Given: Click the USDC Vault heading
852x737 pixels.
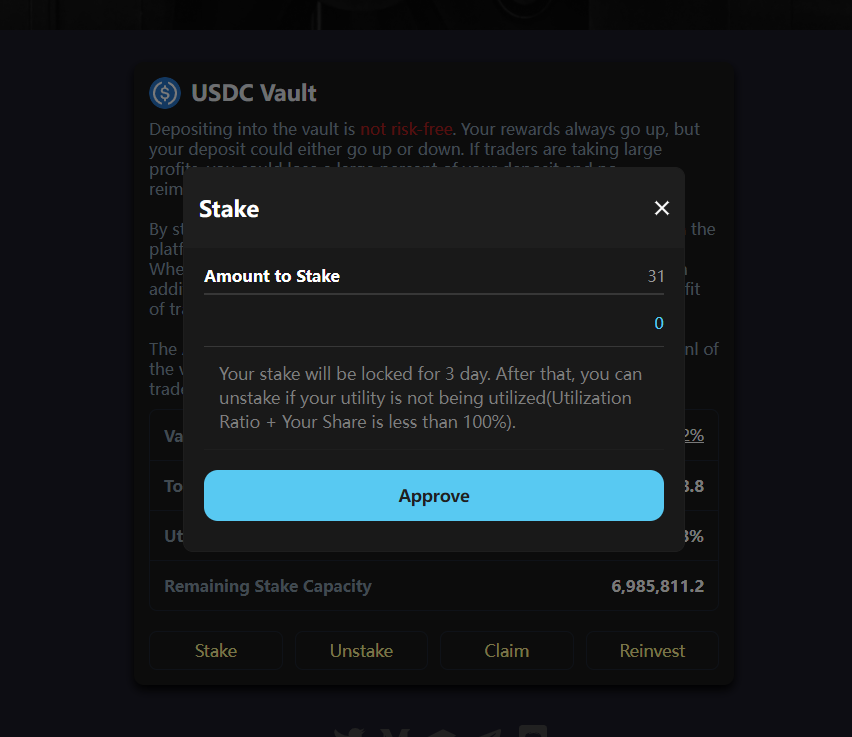Looking at the screenshot, I should (x=254, y=93).
